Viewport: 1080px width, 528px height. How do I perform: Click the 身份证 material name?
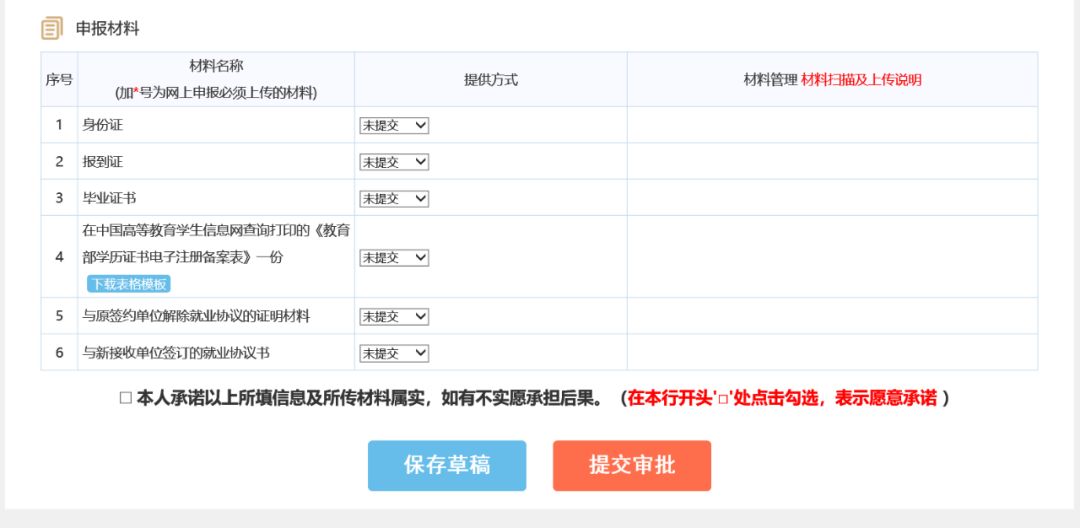pos(103,125)
